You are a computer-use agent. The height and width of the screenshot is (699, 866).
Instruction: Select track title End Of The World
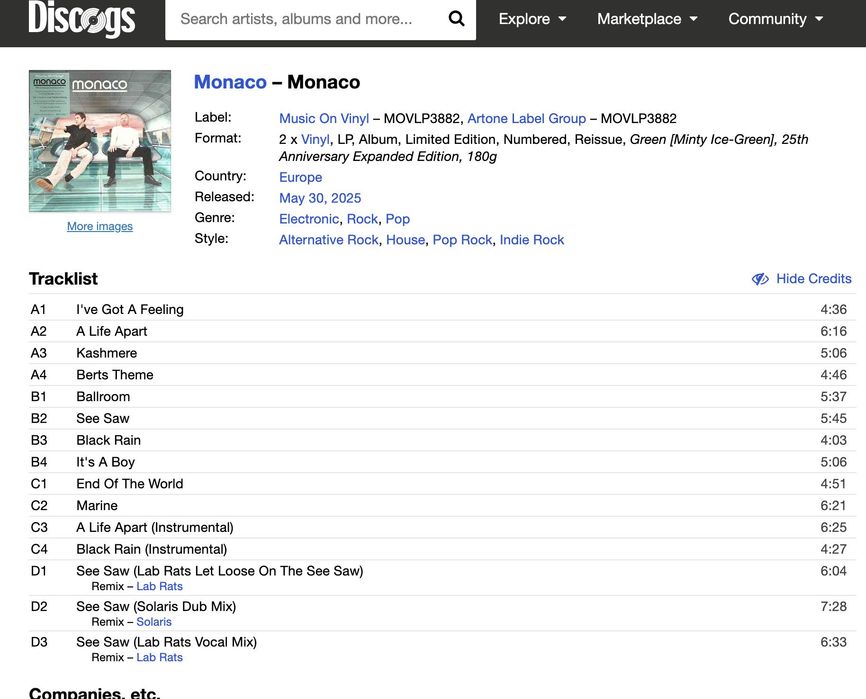(x=130, y=484)
